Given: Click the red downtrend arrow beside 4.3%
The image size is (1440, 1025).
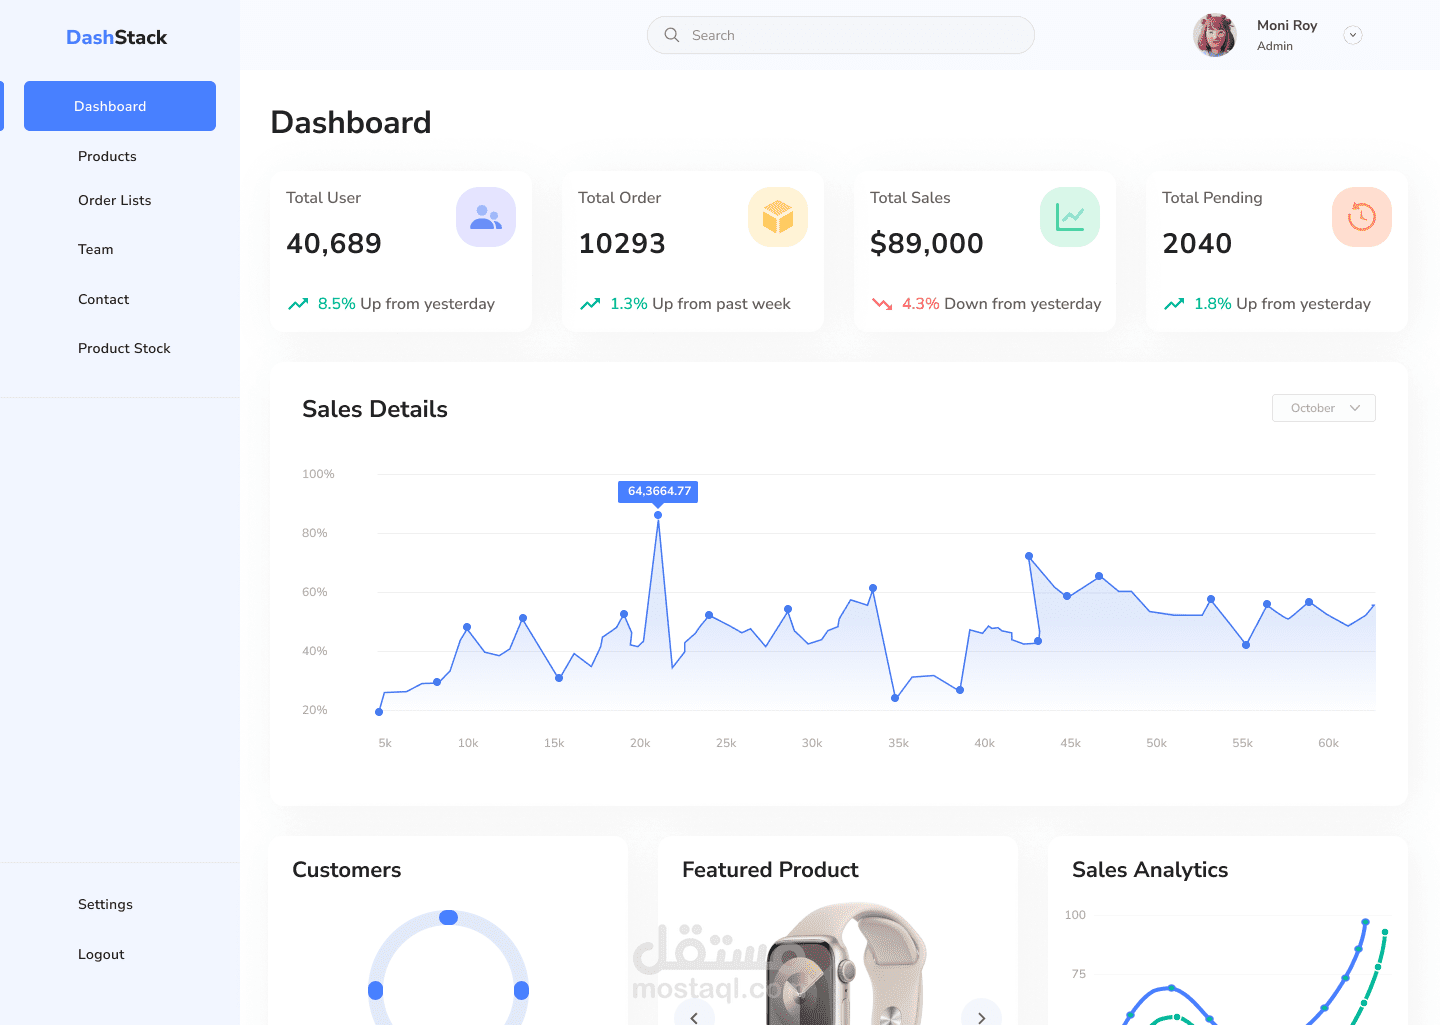Looking at the screenshot, I should tap(882, 304).
